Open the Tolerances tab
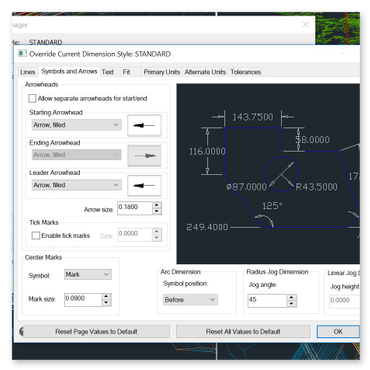The height and width of the screenshot is (370, 370). click(x=245, y=72)
